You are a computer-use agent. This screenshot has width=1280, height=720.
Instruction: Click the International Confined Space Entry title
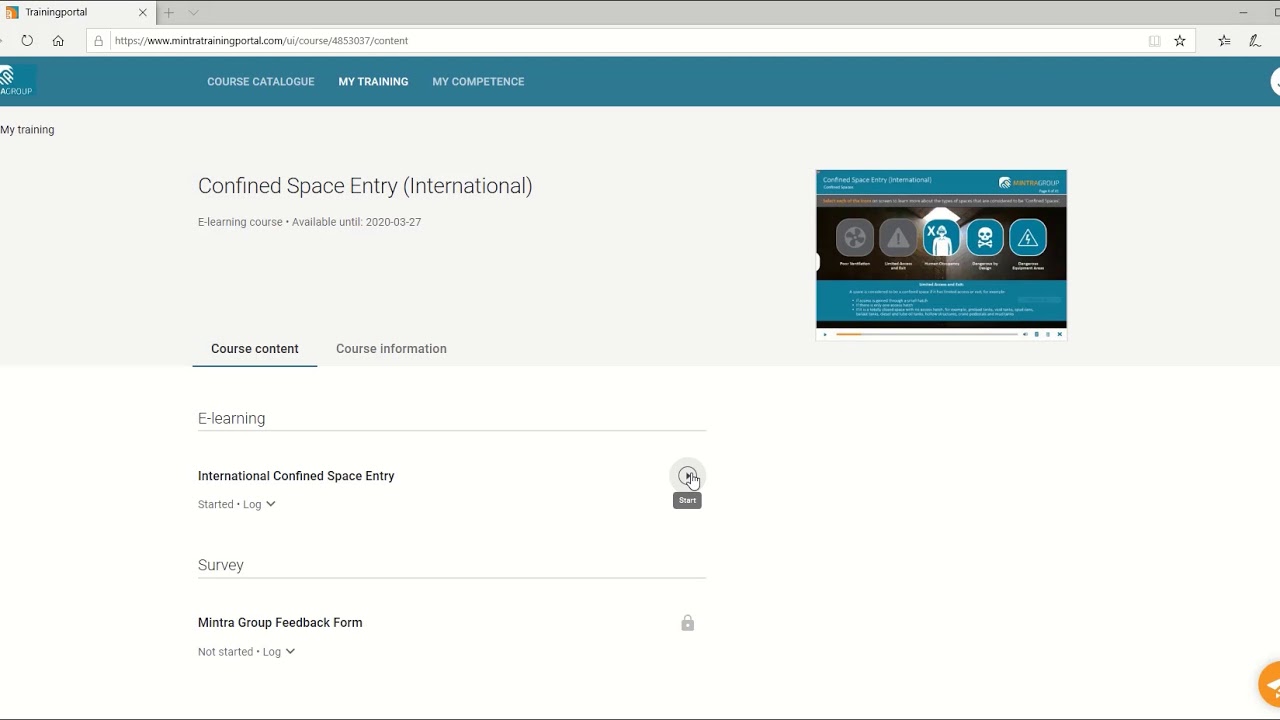pos(296,476)
